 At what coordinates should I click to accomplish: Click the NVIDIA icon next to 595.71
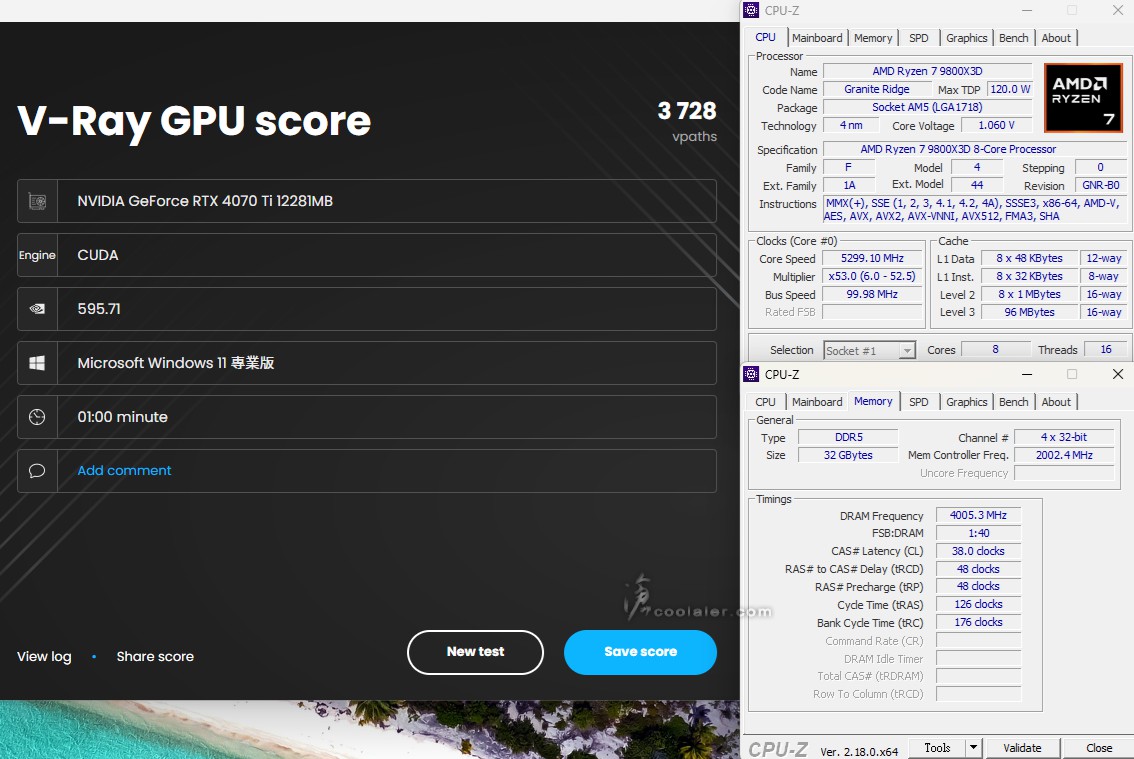point(37,309)
